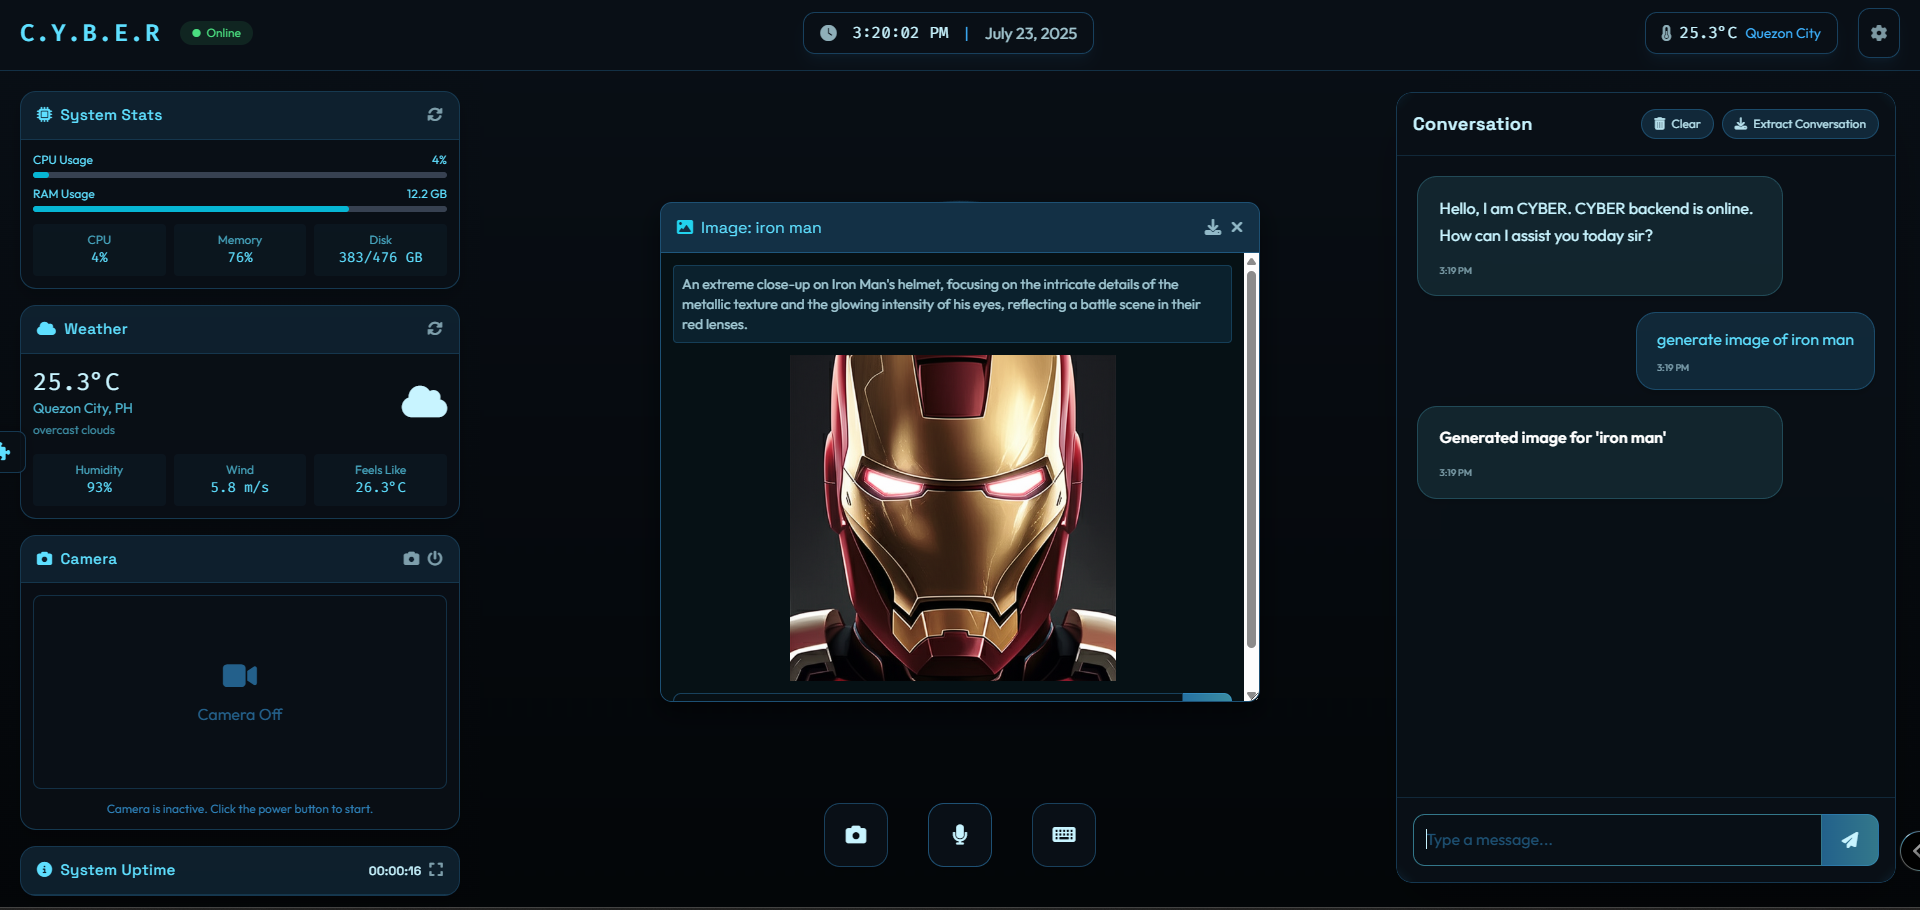Click the Camera Off video icon
The height and width of the screenshot is (910, 1920).
click(240, 676)
